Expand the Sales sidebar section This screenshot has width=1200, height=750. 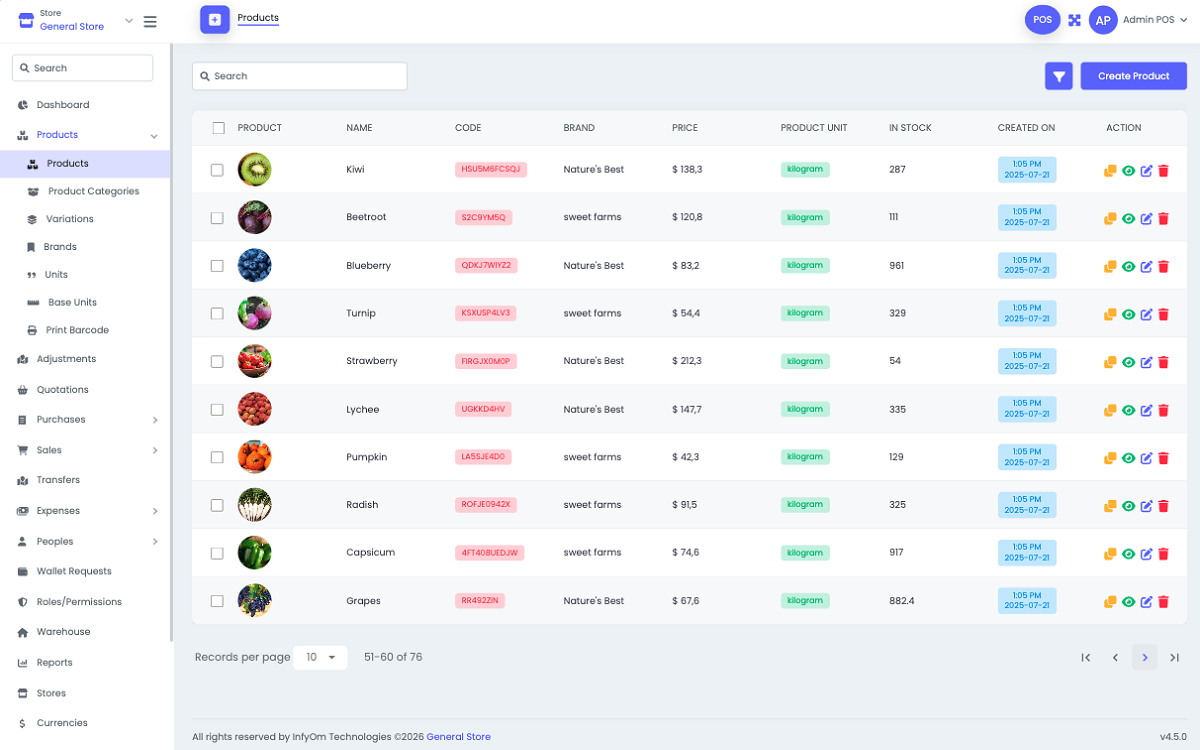coord(49,450)
